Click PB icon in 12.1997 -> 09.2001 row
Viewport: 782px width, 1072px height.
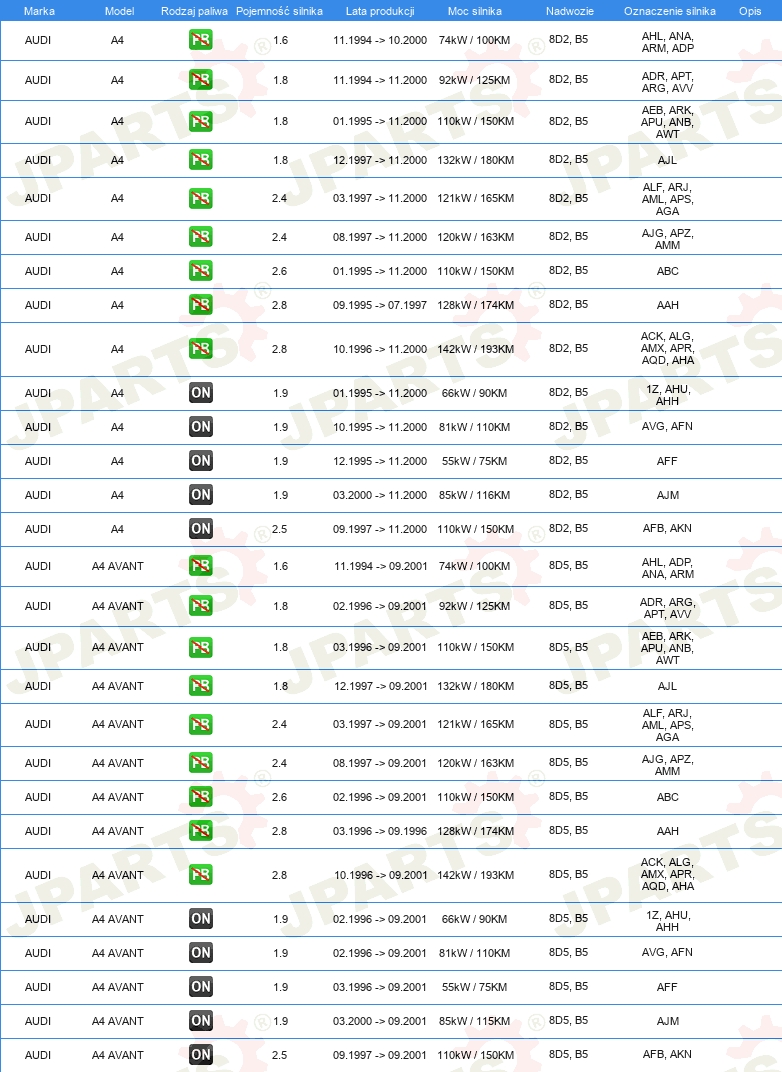[200, 686]
